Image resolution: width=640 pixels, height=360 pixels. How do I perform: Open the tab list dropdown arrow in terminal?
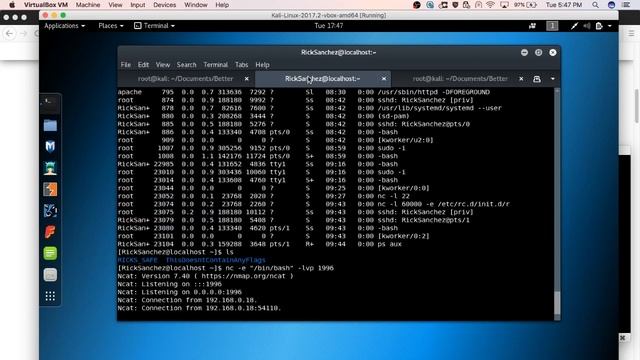point(553,79)
